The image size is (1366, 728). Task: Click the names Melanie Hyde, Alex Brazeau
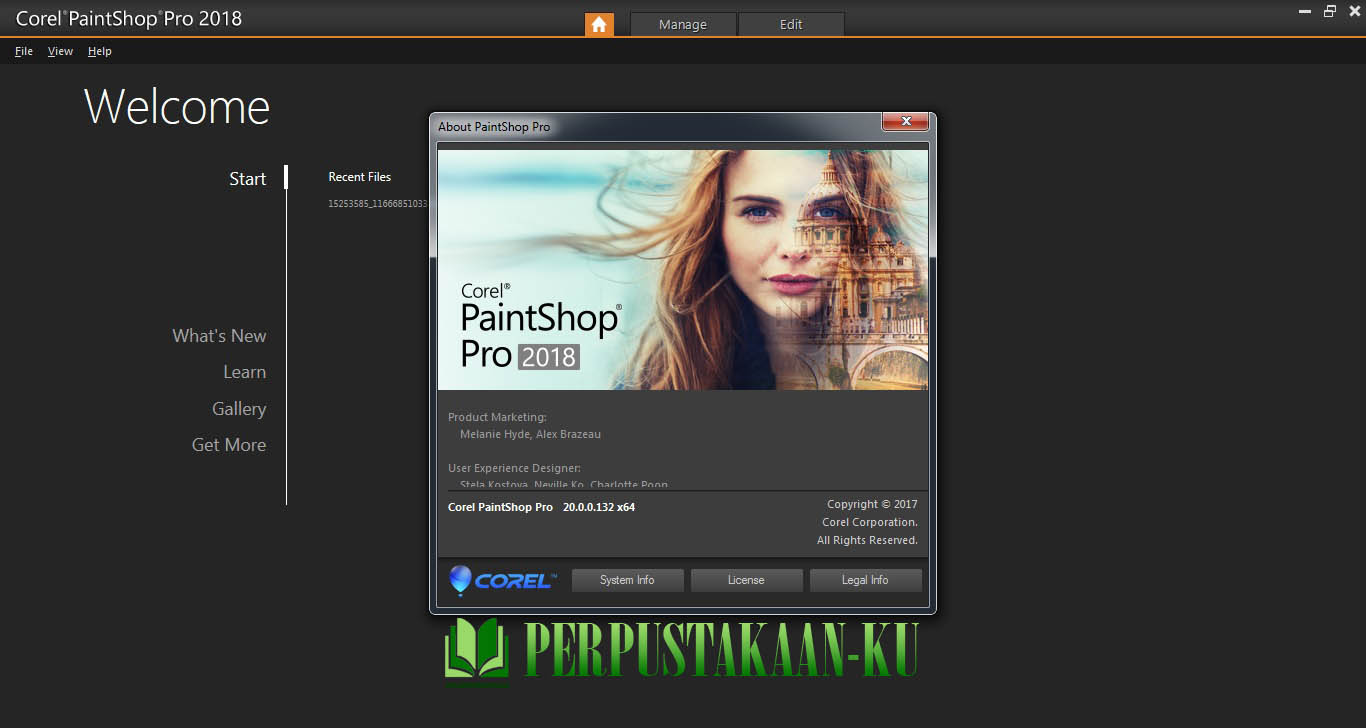(530, 435)
